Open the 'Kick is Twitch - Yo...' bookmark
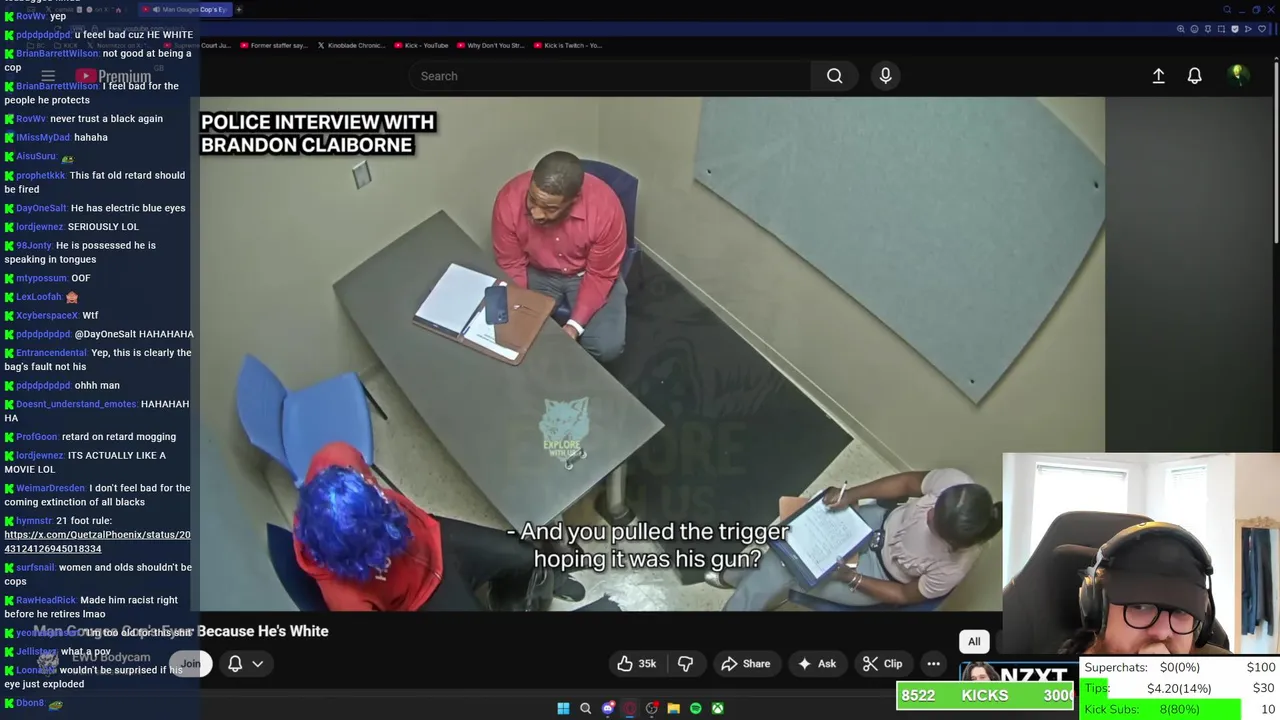Image resolution: width=1280 pixels, height=720 pixels. tap(568, 45)
